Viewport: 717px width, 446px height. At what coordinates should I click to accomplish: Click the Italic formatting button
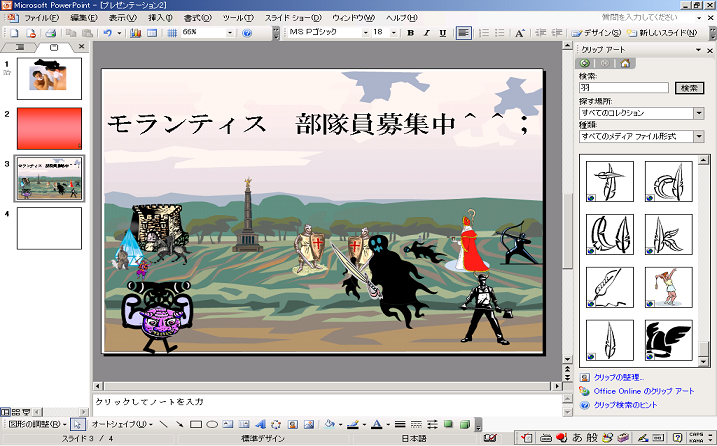(427, 33)
